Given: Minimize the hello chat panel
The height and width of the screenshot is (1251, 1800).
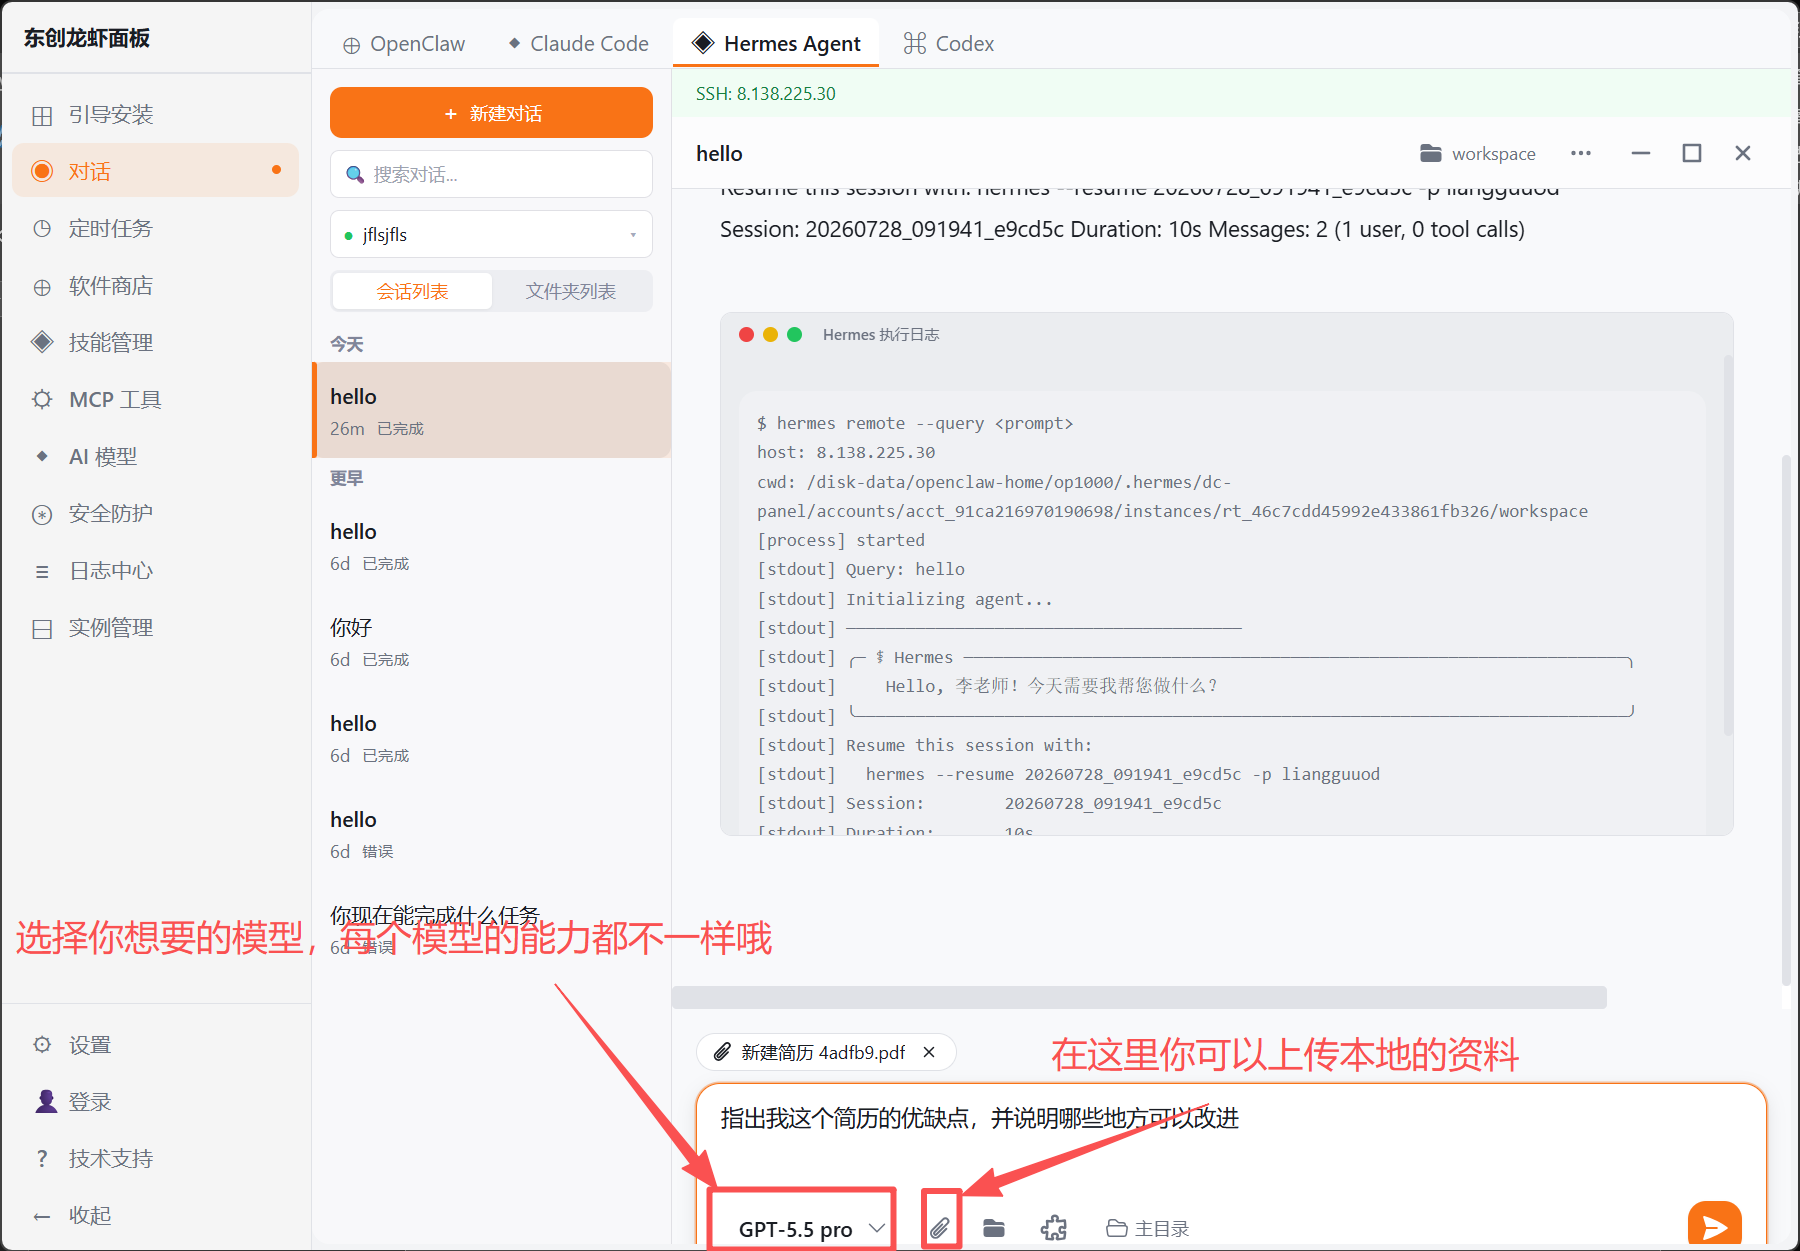Looking at the screenshot, I should point(1641,153).
